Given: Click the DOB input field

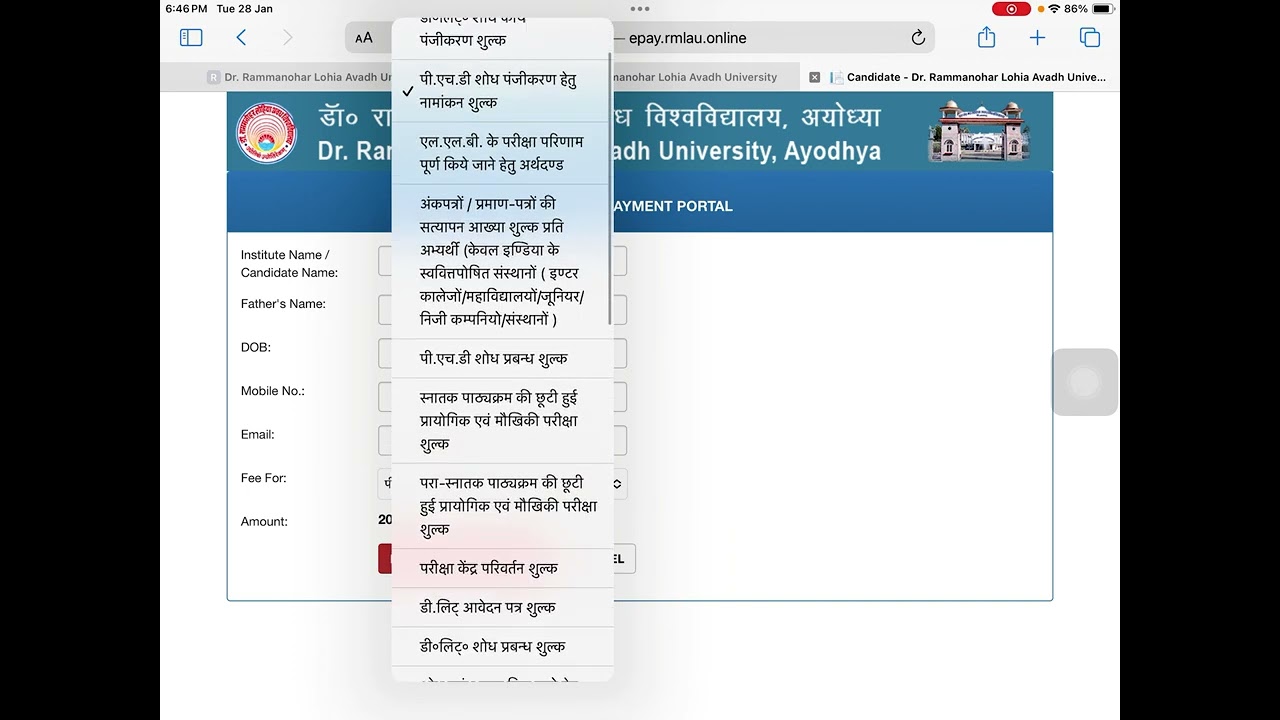Looking at the screenshot, I should pos(502,353).
